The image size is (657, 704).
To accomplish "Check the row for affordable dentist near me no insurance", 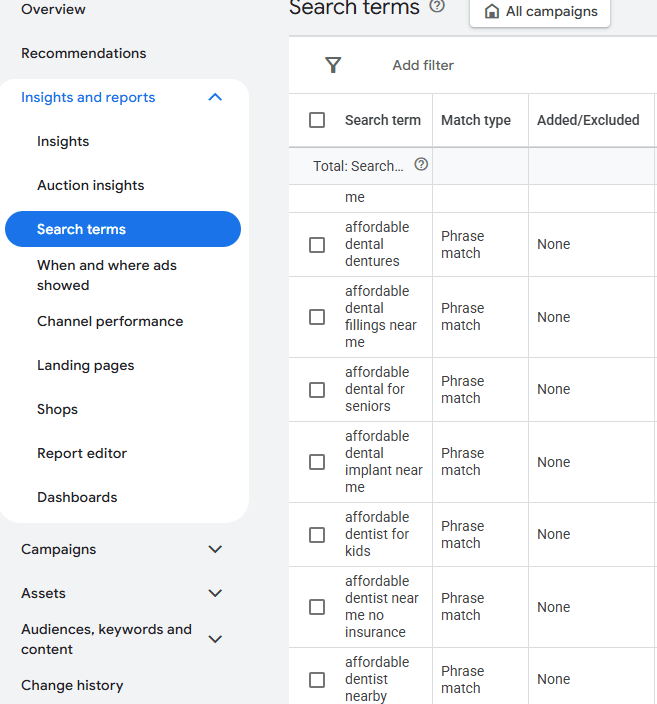I will (x=317, y=607).
